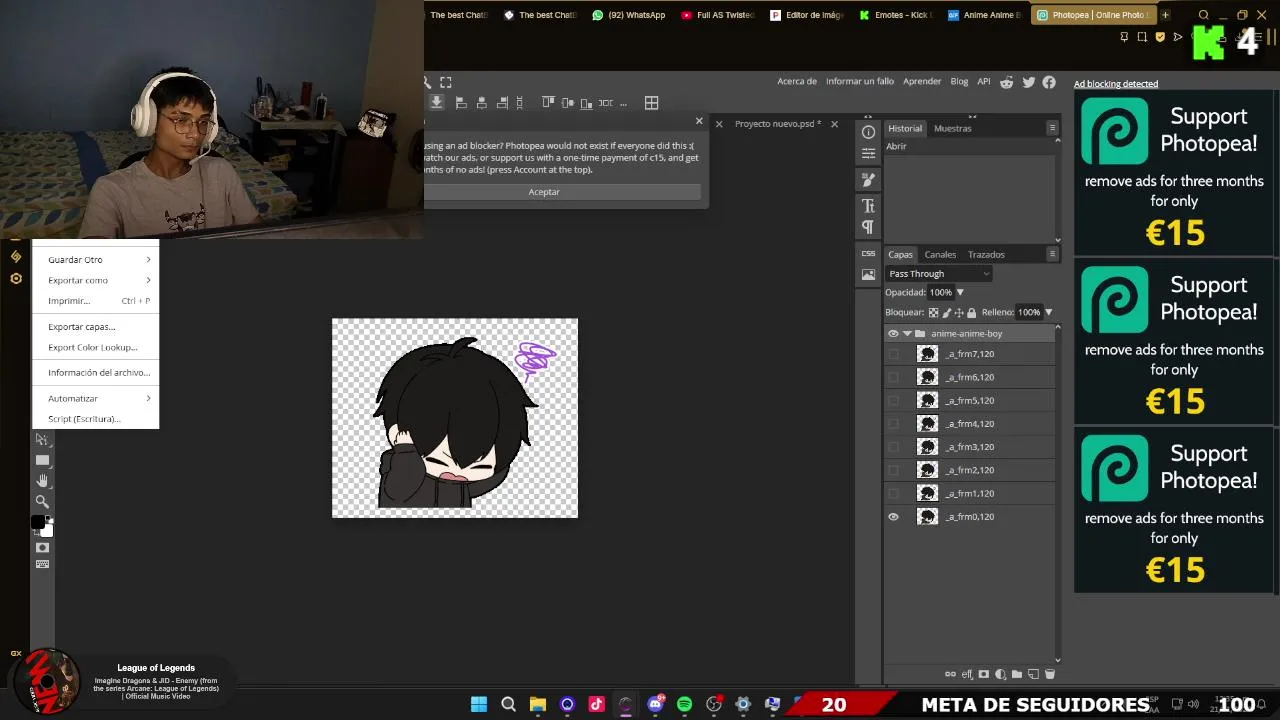Screen dimensions: 1280x720
Task: Open the Info panel icon
Action: pos(868,132)
